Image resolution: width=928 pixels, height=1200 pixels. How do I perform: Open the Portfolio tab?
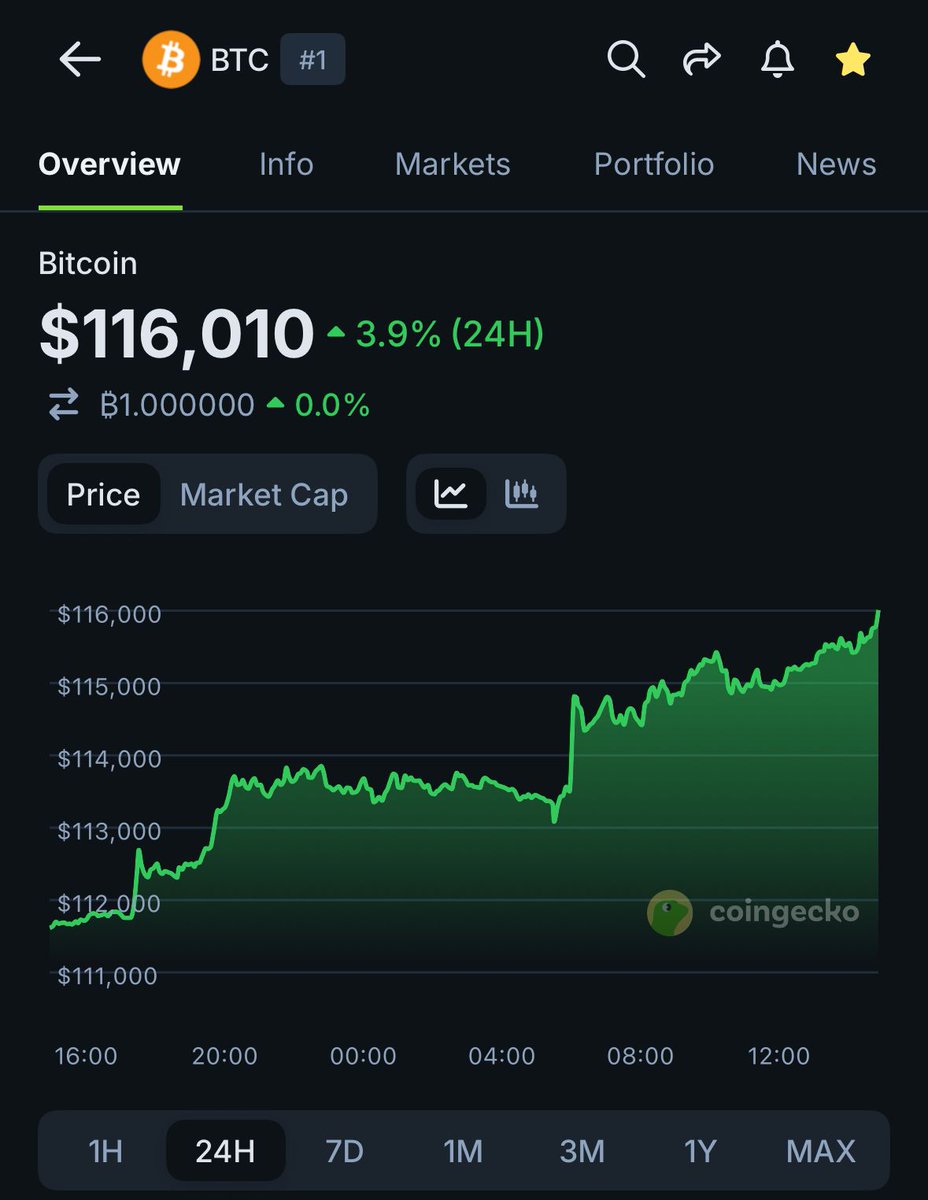(x=654, y=164)
